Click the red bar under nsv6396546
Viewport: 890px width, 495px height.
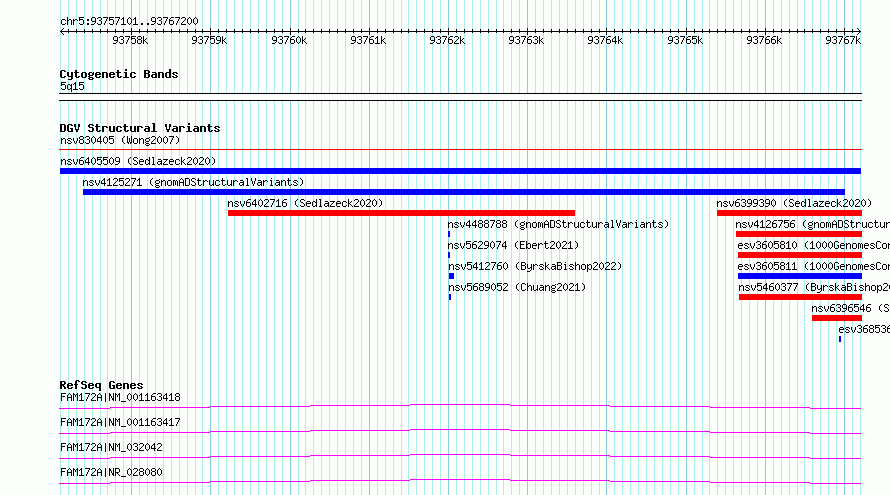point(837,318)
